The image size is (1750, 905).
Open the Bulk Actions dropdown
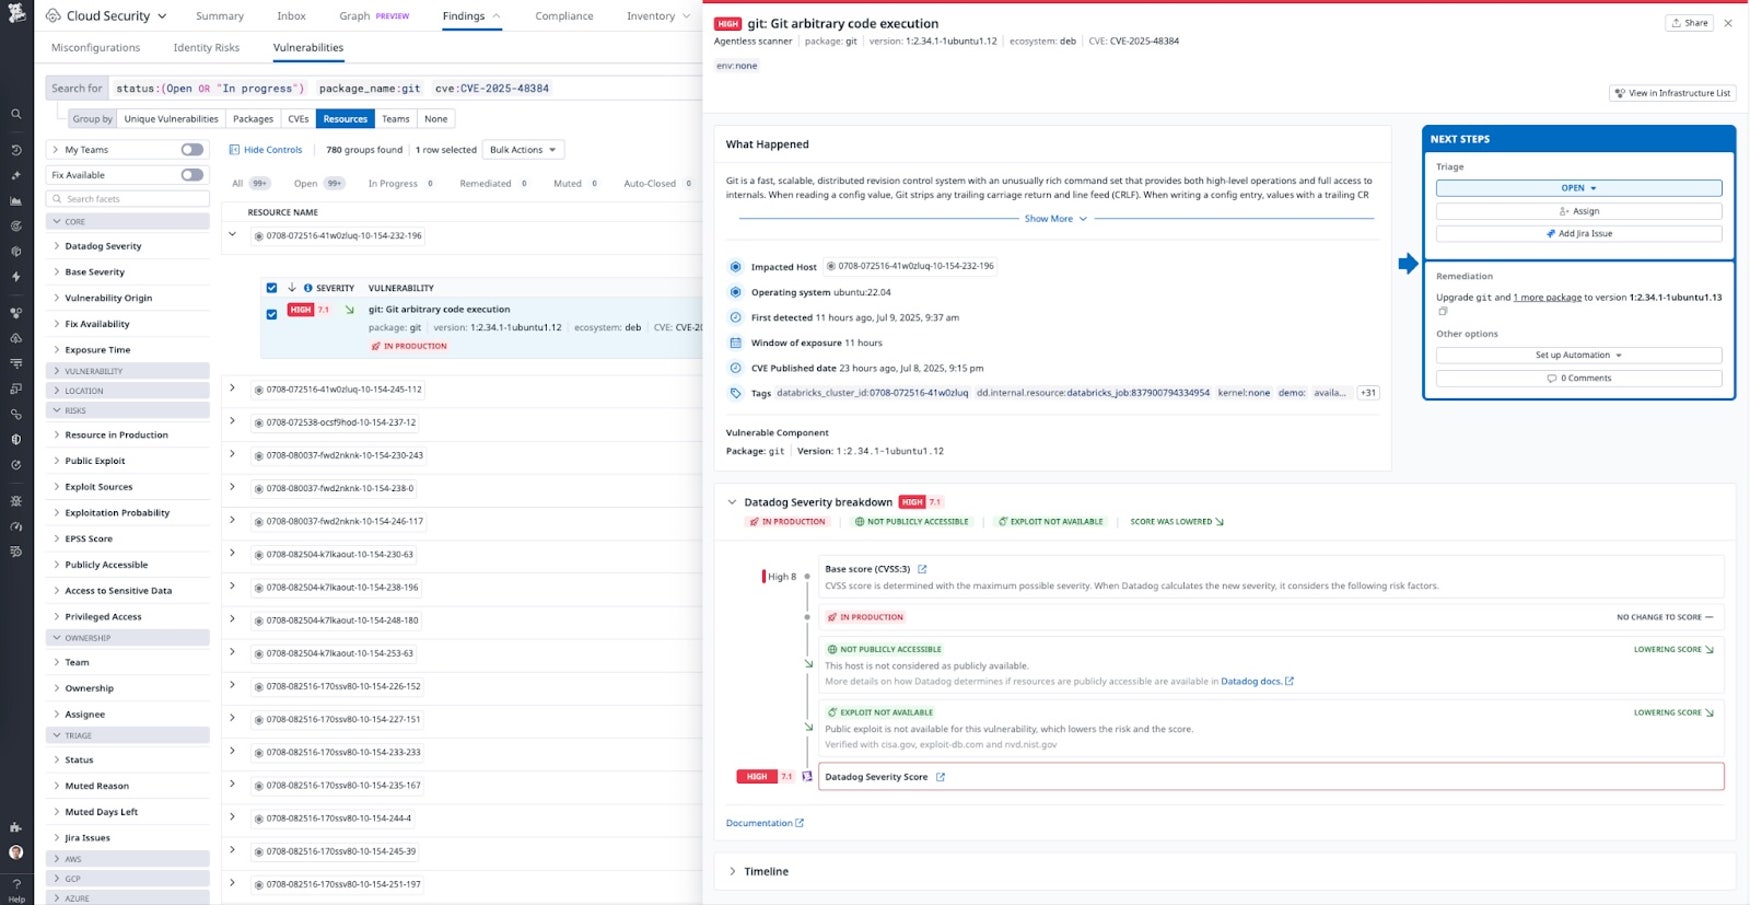(x=523, y=149)
